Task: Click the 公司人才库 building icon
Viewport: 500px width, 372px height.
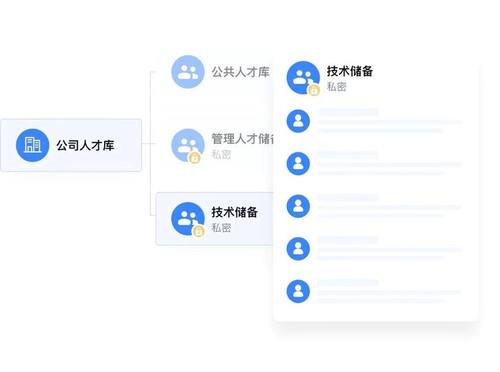Action: pos(32,145)
